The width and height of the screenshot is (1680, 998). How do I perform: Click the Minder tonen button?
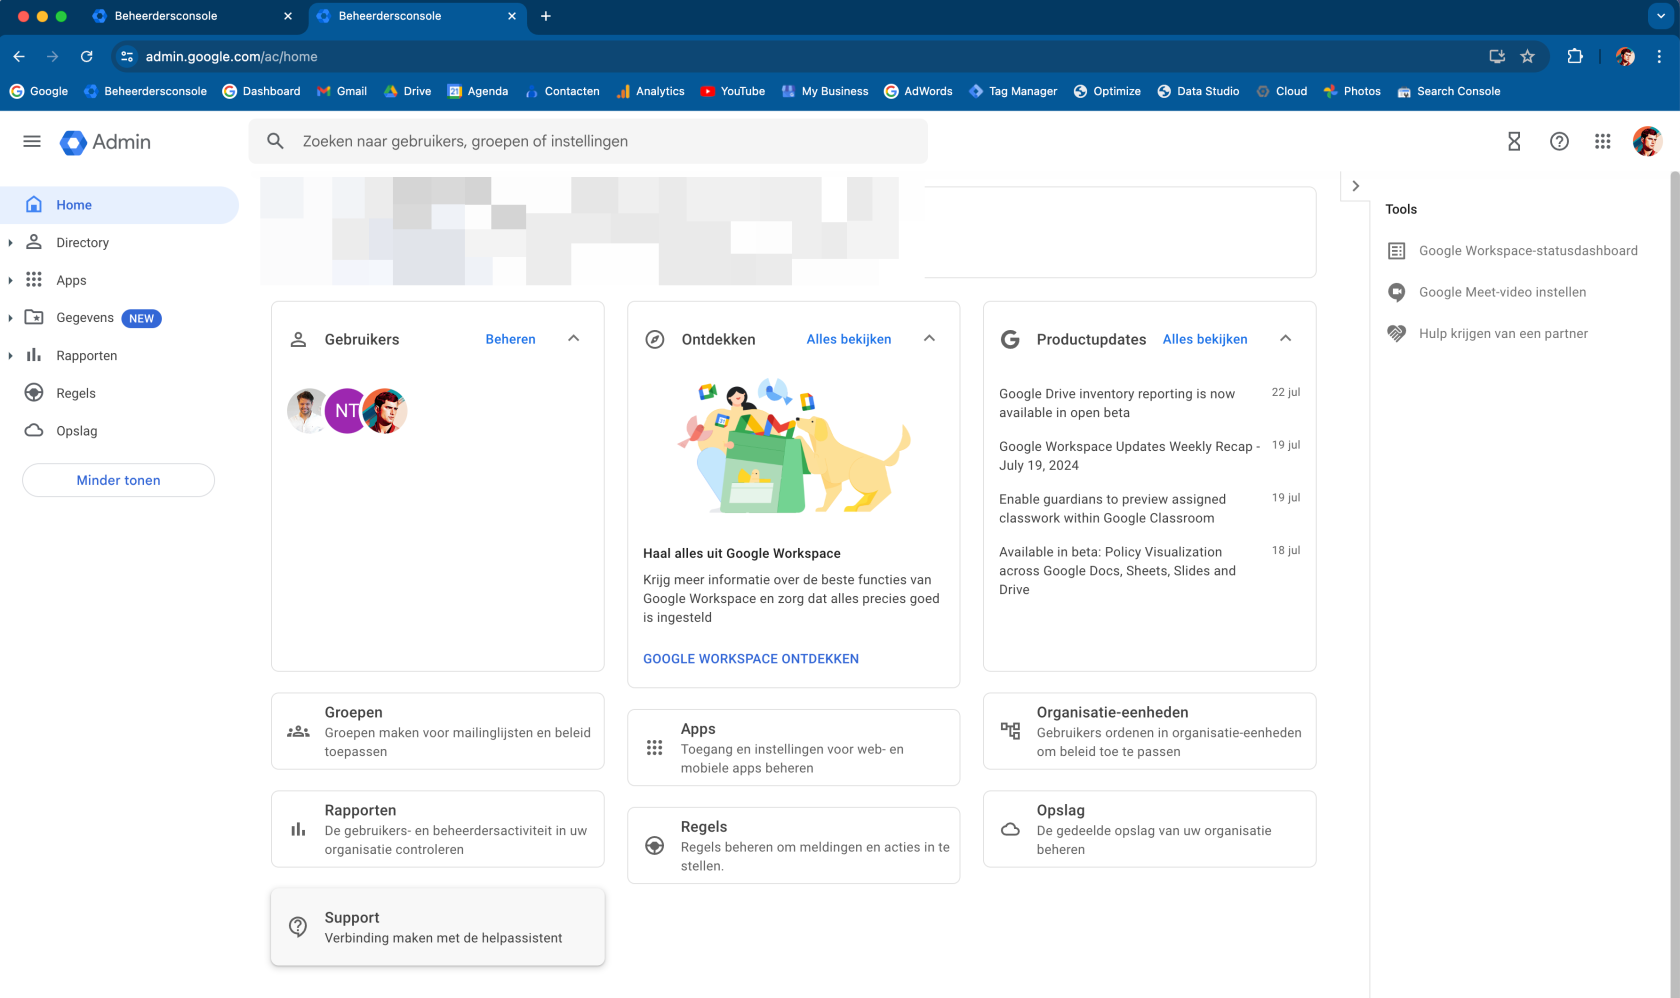pyautogui.click(x=118, y=480)
